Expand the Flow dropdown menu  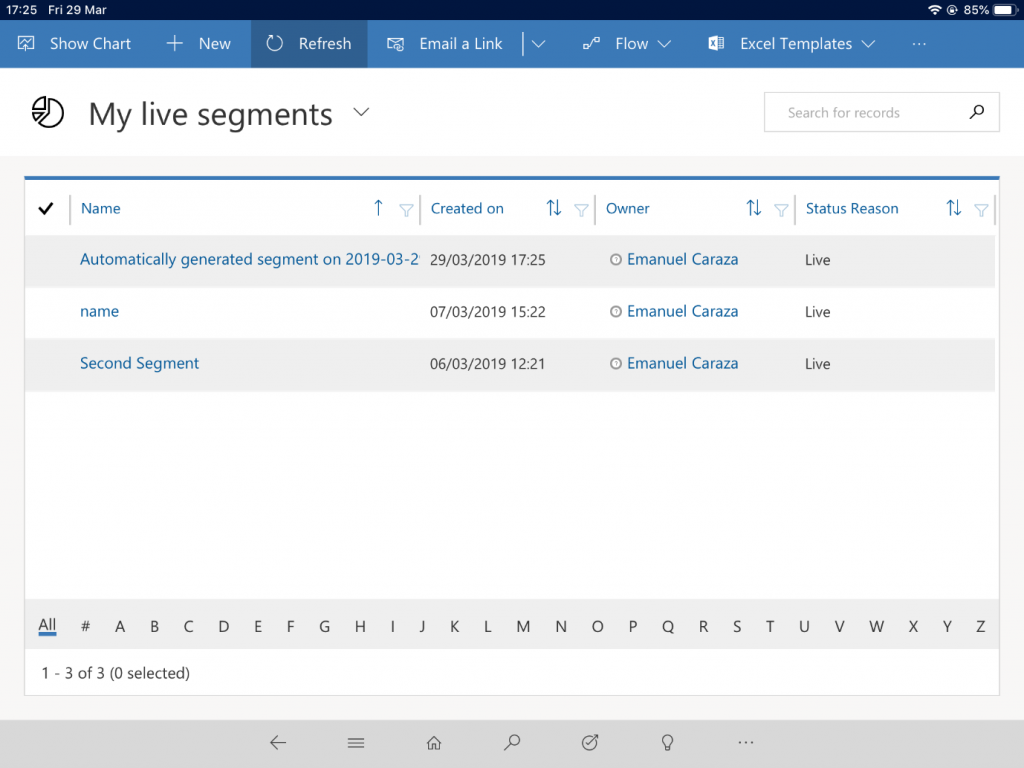pyautogui.click(x=664, y=44)
